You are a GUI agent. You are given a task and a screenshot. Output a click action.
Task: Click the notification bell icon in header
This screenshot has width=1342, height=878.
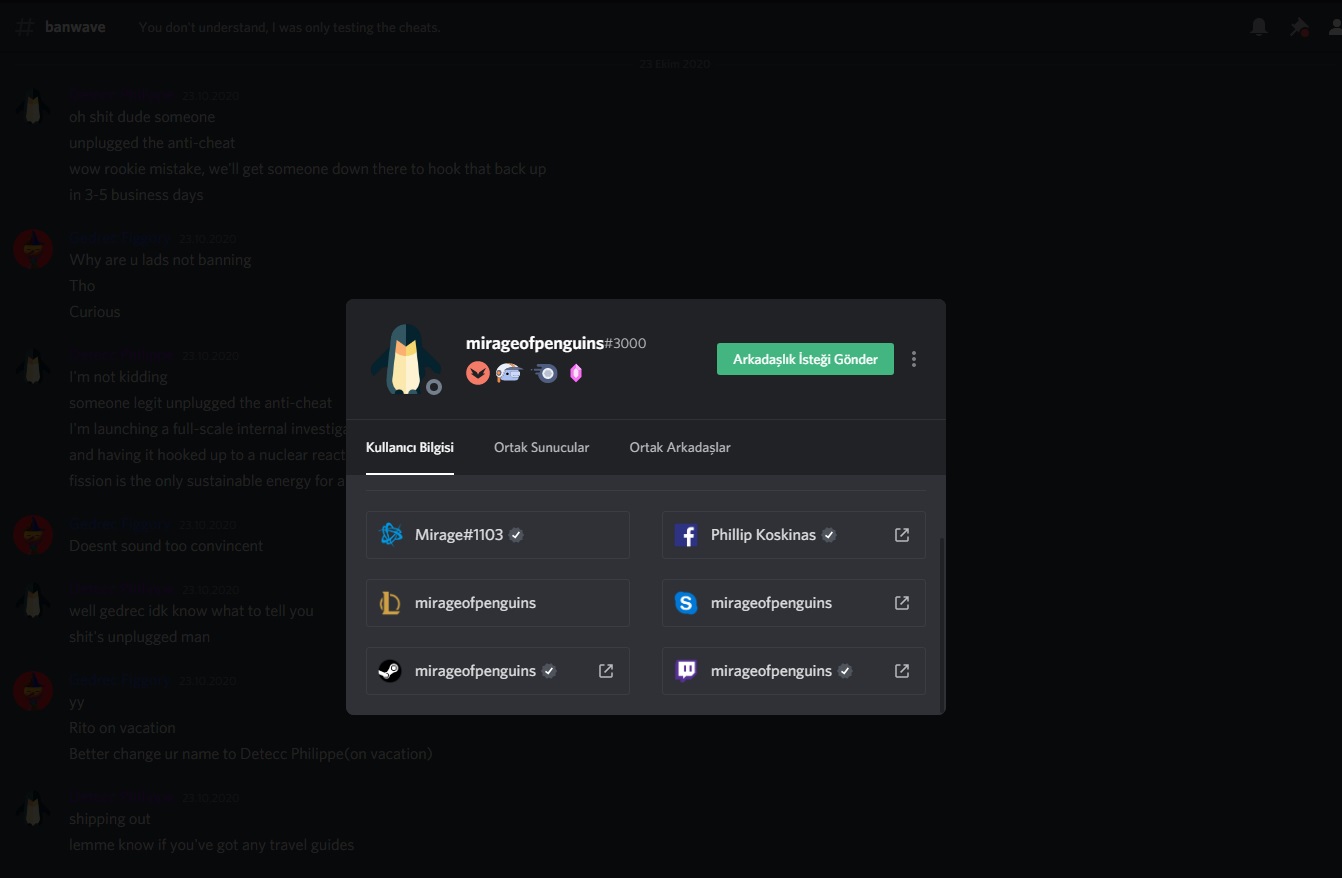(1259, 27)
